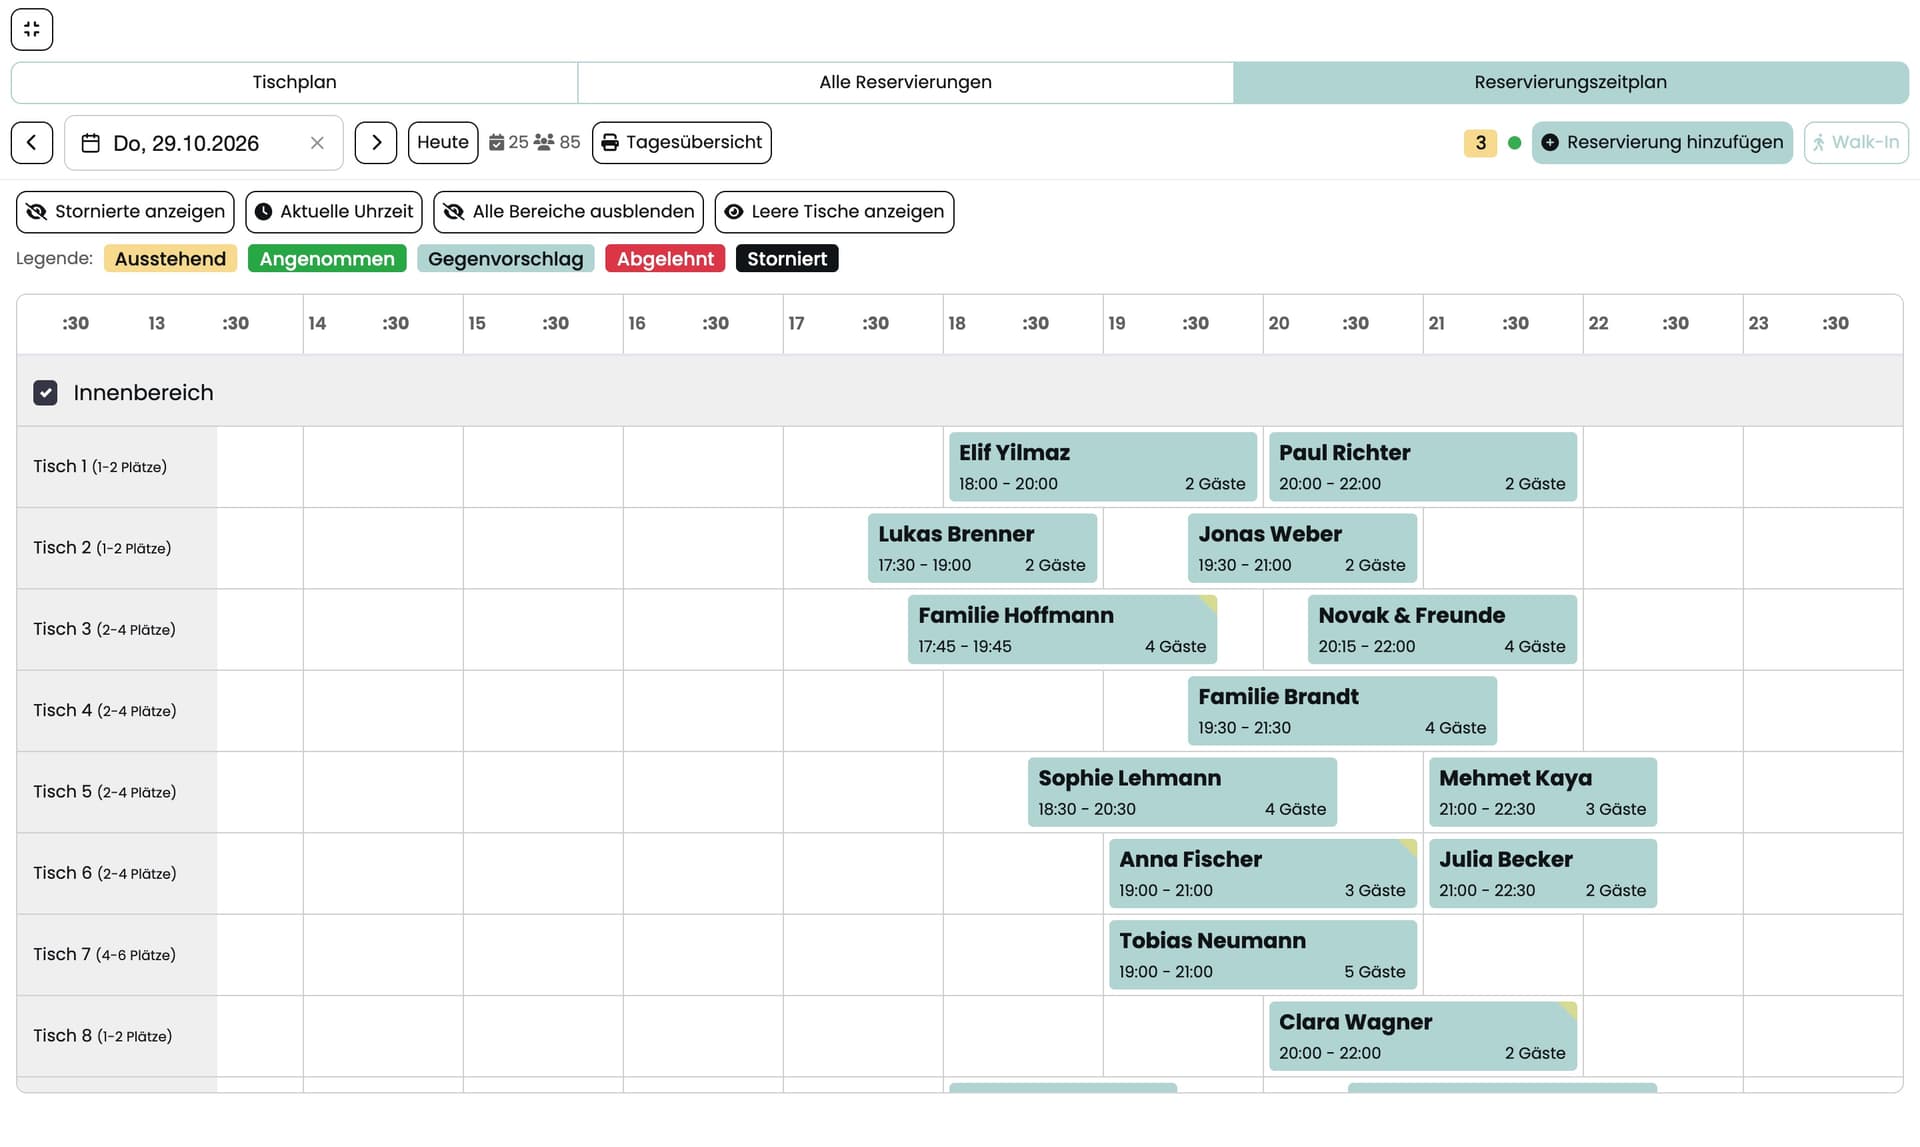Image resolution: width=1920 pixels, height=1147 pixels.
Task: Select the Reservierungszeitplan tab
Action: pos(1570,82)
